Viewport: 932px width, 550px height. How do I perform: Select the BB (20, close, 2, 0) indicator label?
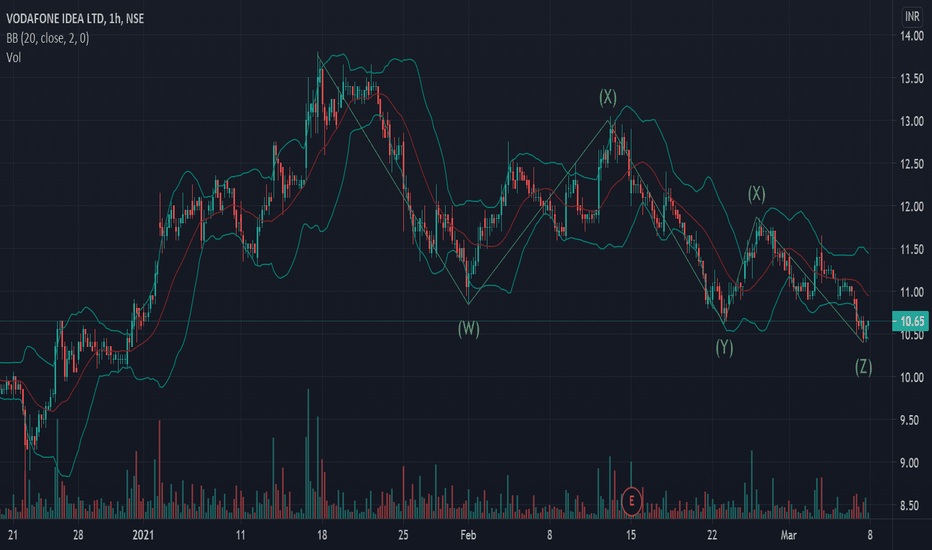48,39
